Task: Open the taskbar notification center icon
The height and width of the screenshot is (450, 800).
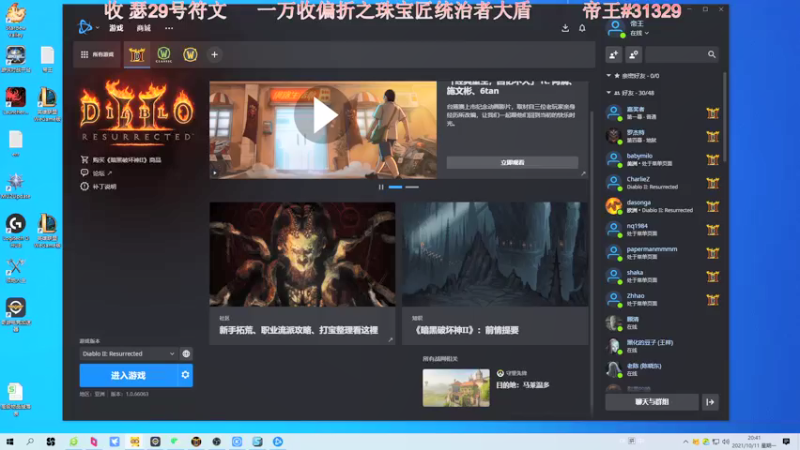Action: 786,441
